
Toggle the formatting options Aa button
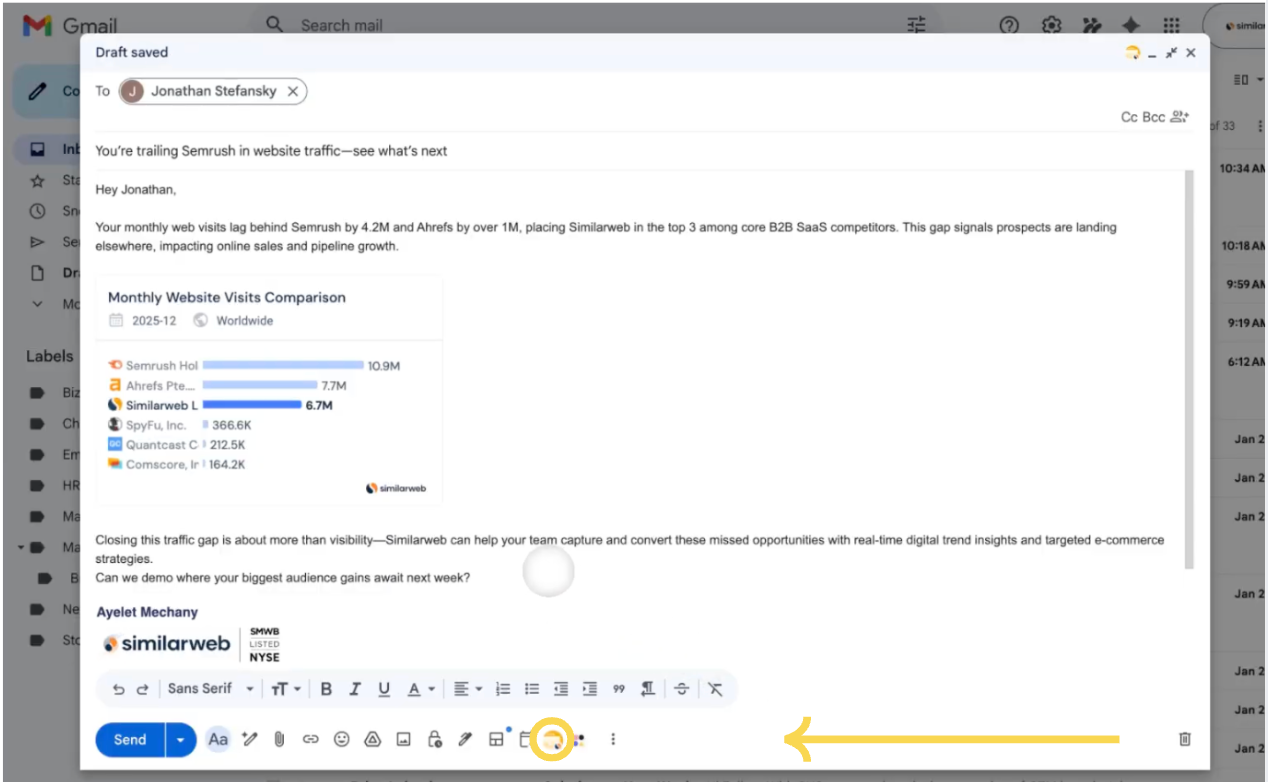(x=218, y=740)
